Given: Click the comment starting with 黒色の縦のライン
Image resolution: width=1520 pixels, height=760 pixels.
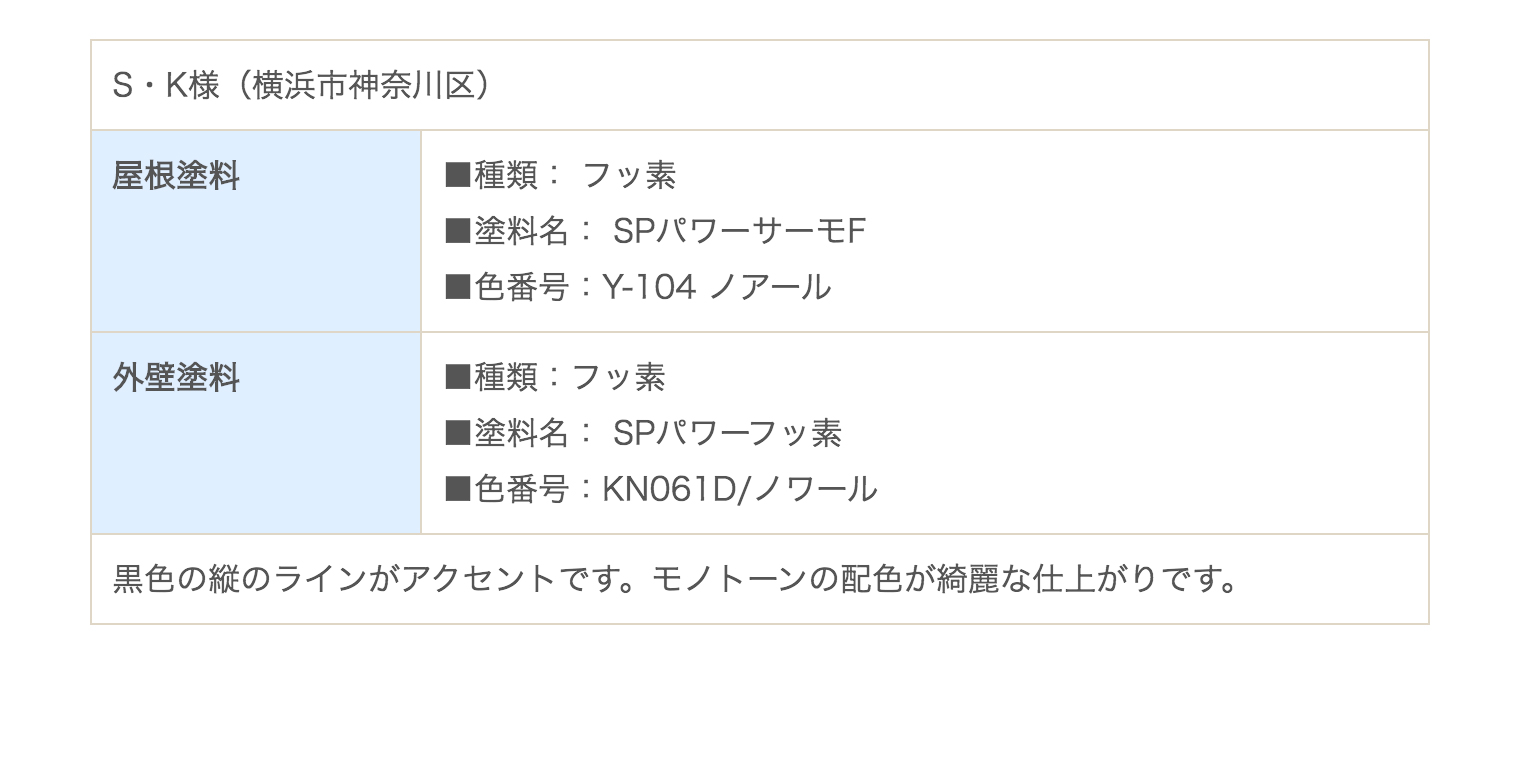Looking at the screenshot, I should (676, 579).
